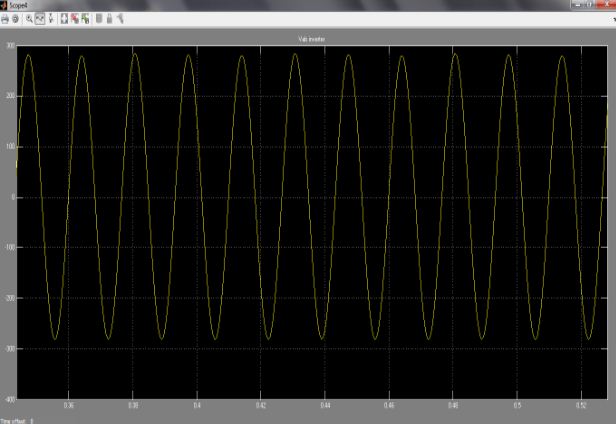Click the x-axis label 0.36
This screenshot has height=424, width=616.
pyautogui.click(x=68, y=406)
